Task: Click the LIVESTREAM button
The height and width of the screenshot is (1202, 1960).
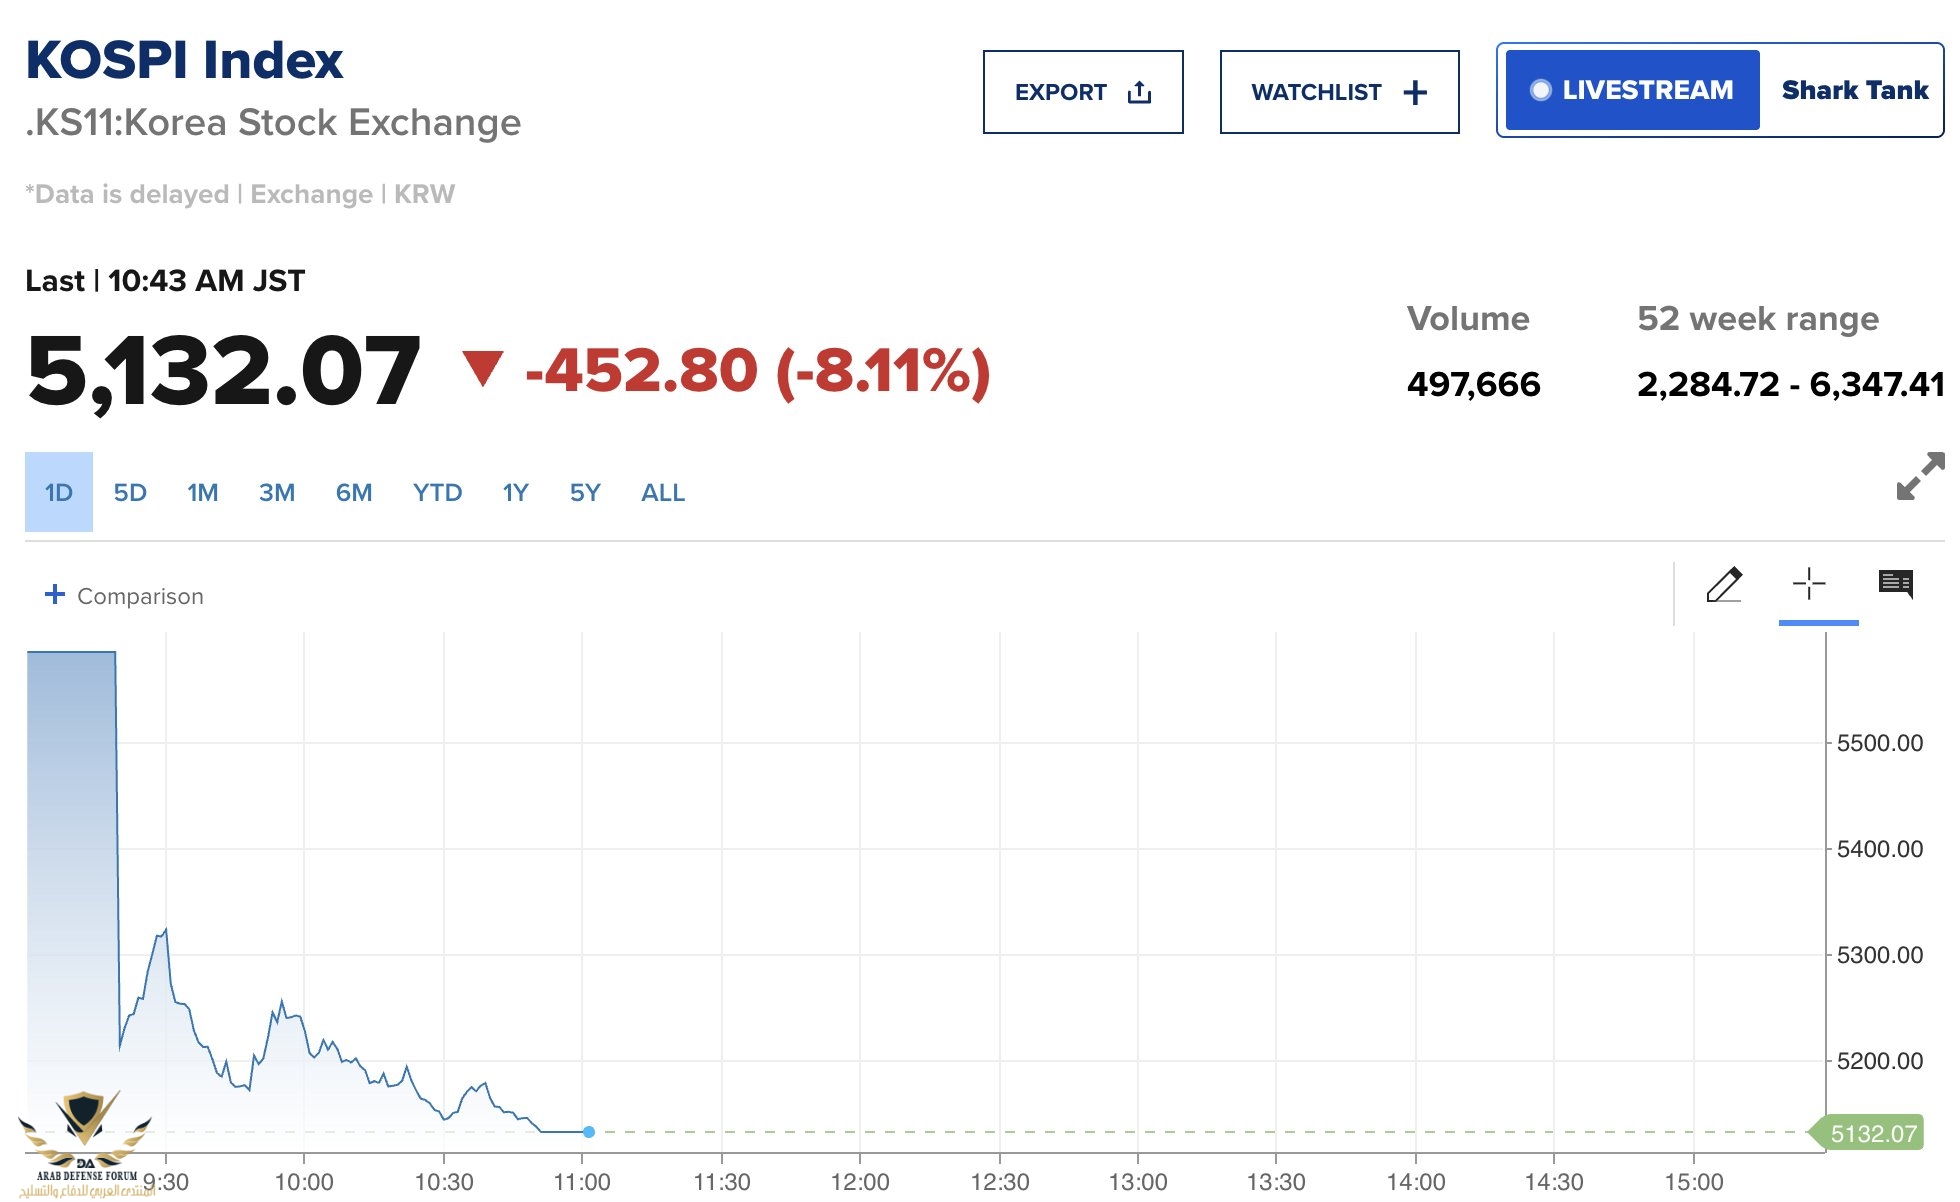Action: [1632, 90]
